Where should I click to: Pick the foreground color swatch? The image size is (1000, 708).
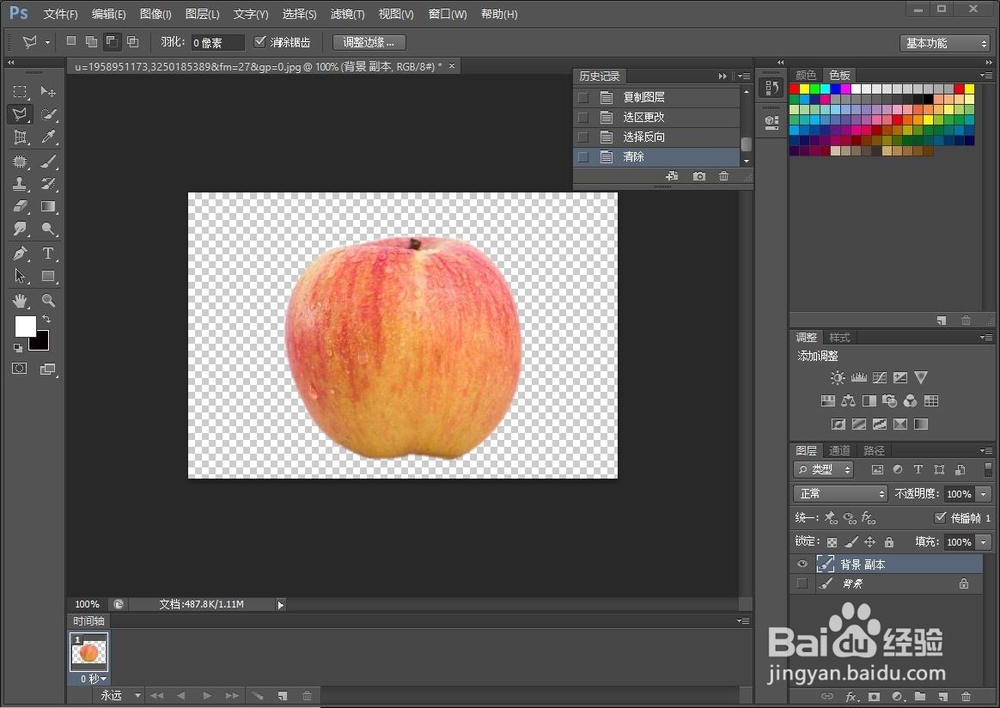pos(24,325)
